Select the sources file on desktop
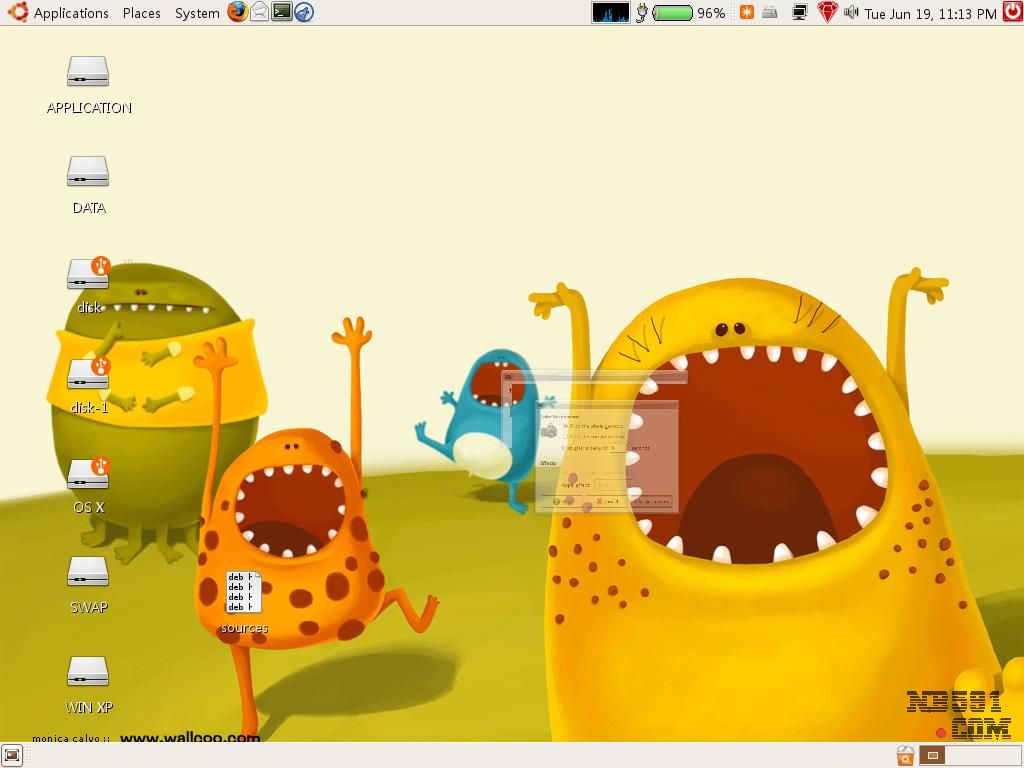 tap(244, 593)
